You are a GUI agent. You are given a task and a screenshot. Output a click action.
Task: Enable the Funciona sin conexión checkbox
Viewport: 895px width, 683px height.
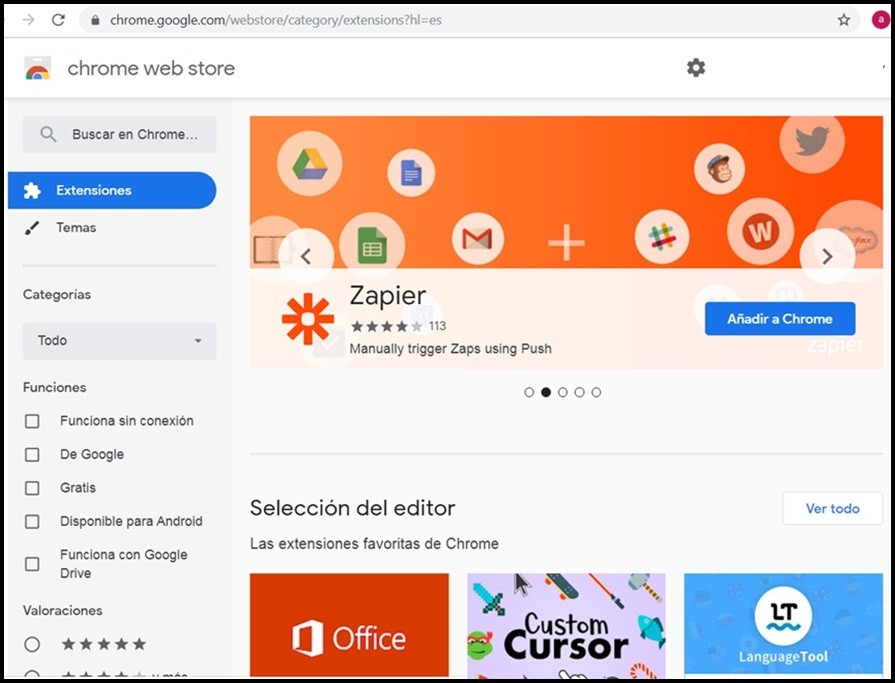[x=32, y=421]
